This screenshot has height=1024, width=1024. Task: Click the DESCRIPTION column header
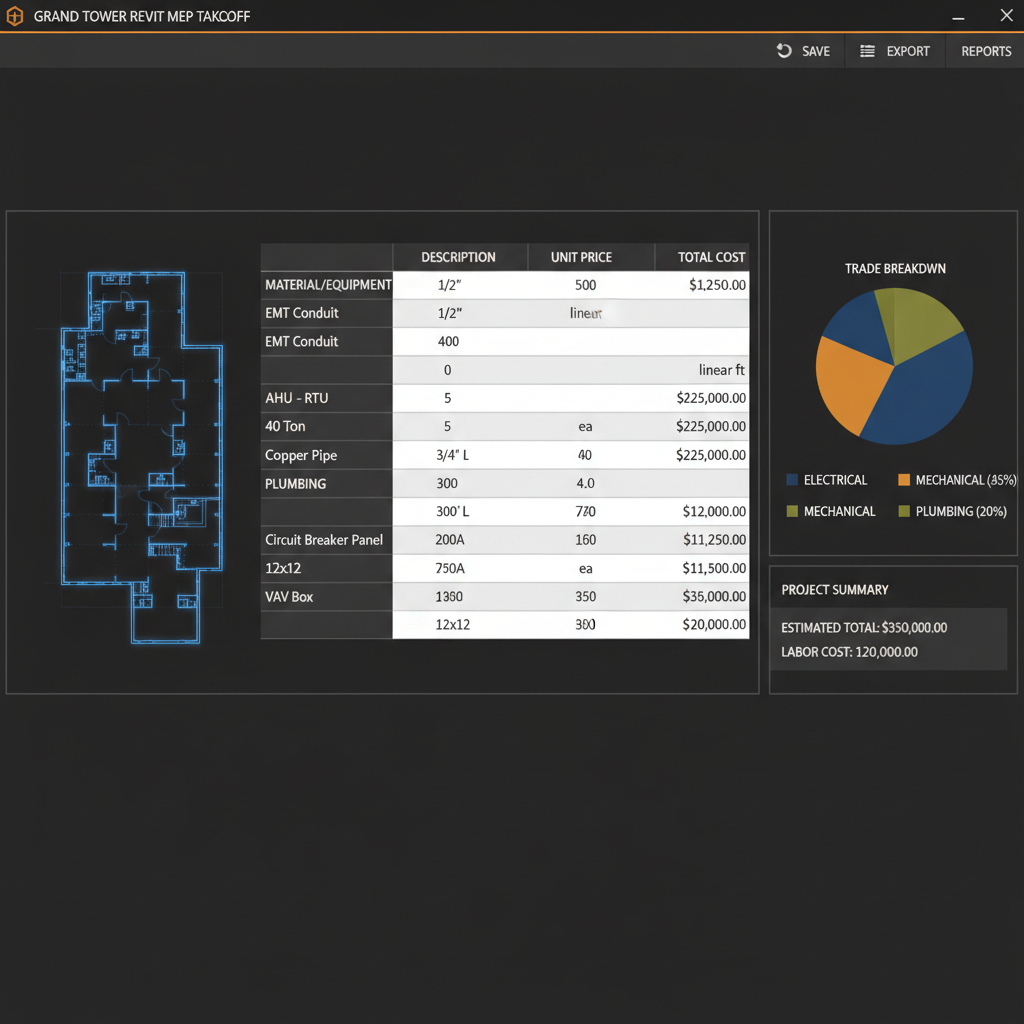[458, 257]
